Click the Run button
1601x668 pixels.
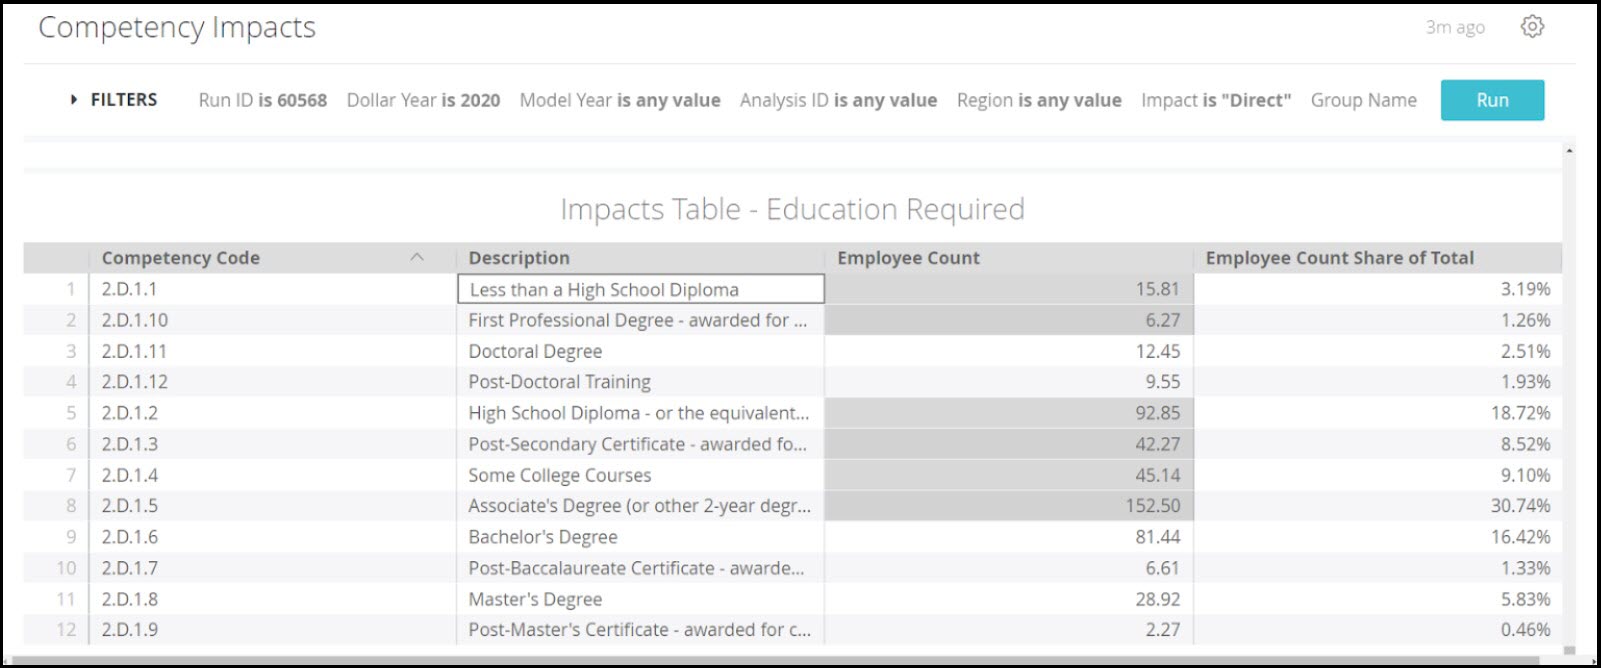(x=1491, y=99)
